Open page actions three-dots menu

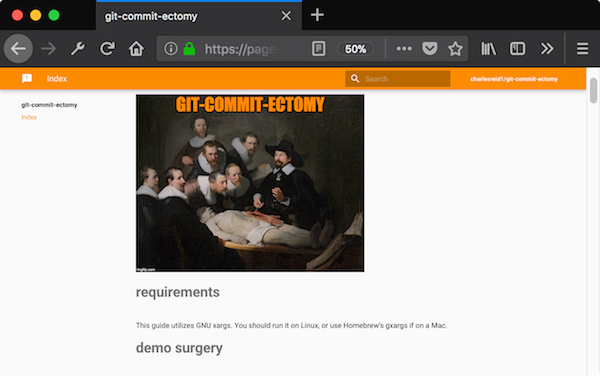coord(404,49)
